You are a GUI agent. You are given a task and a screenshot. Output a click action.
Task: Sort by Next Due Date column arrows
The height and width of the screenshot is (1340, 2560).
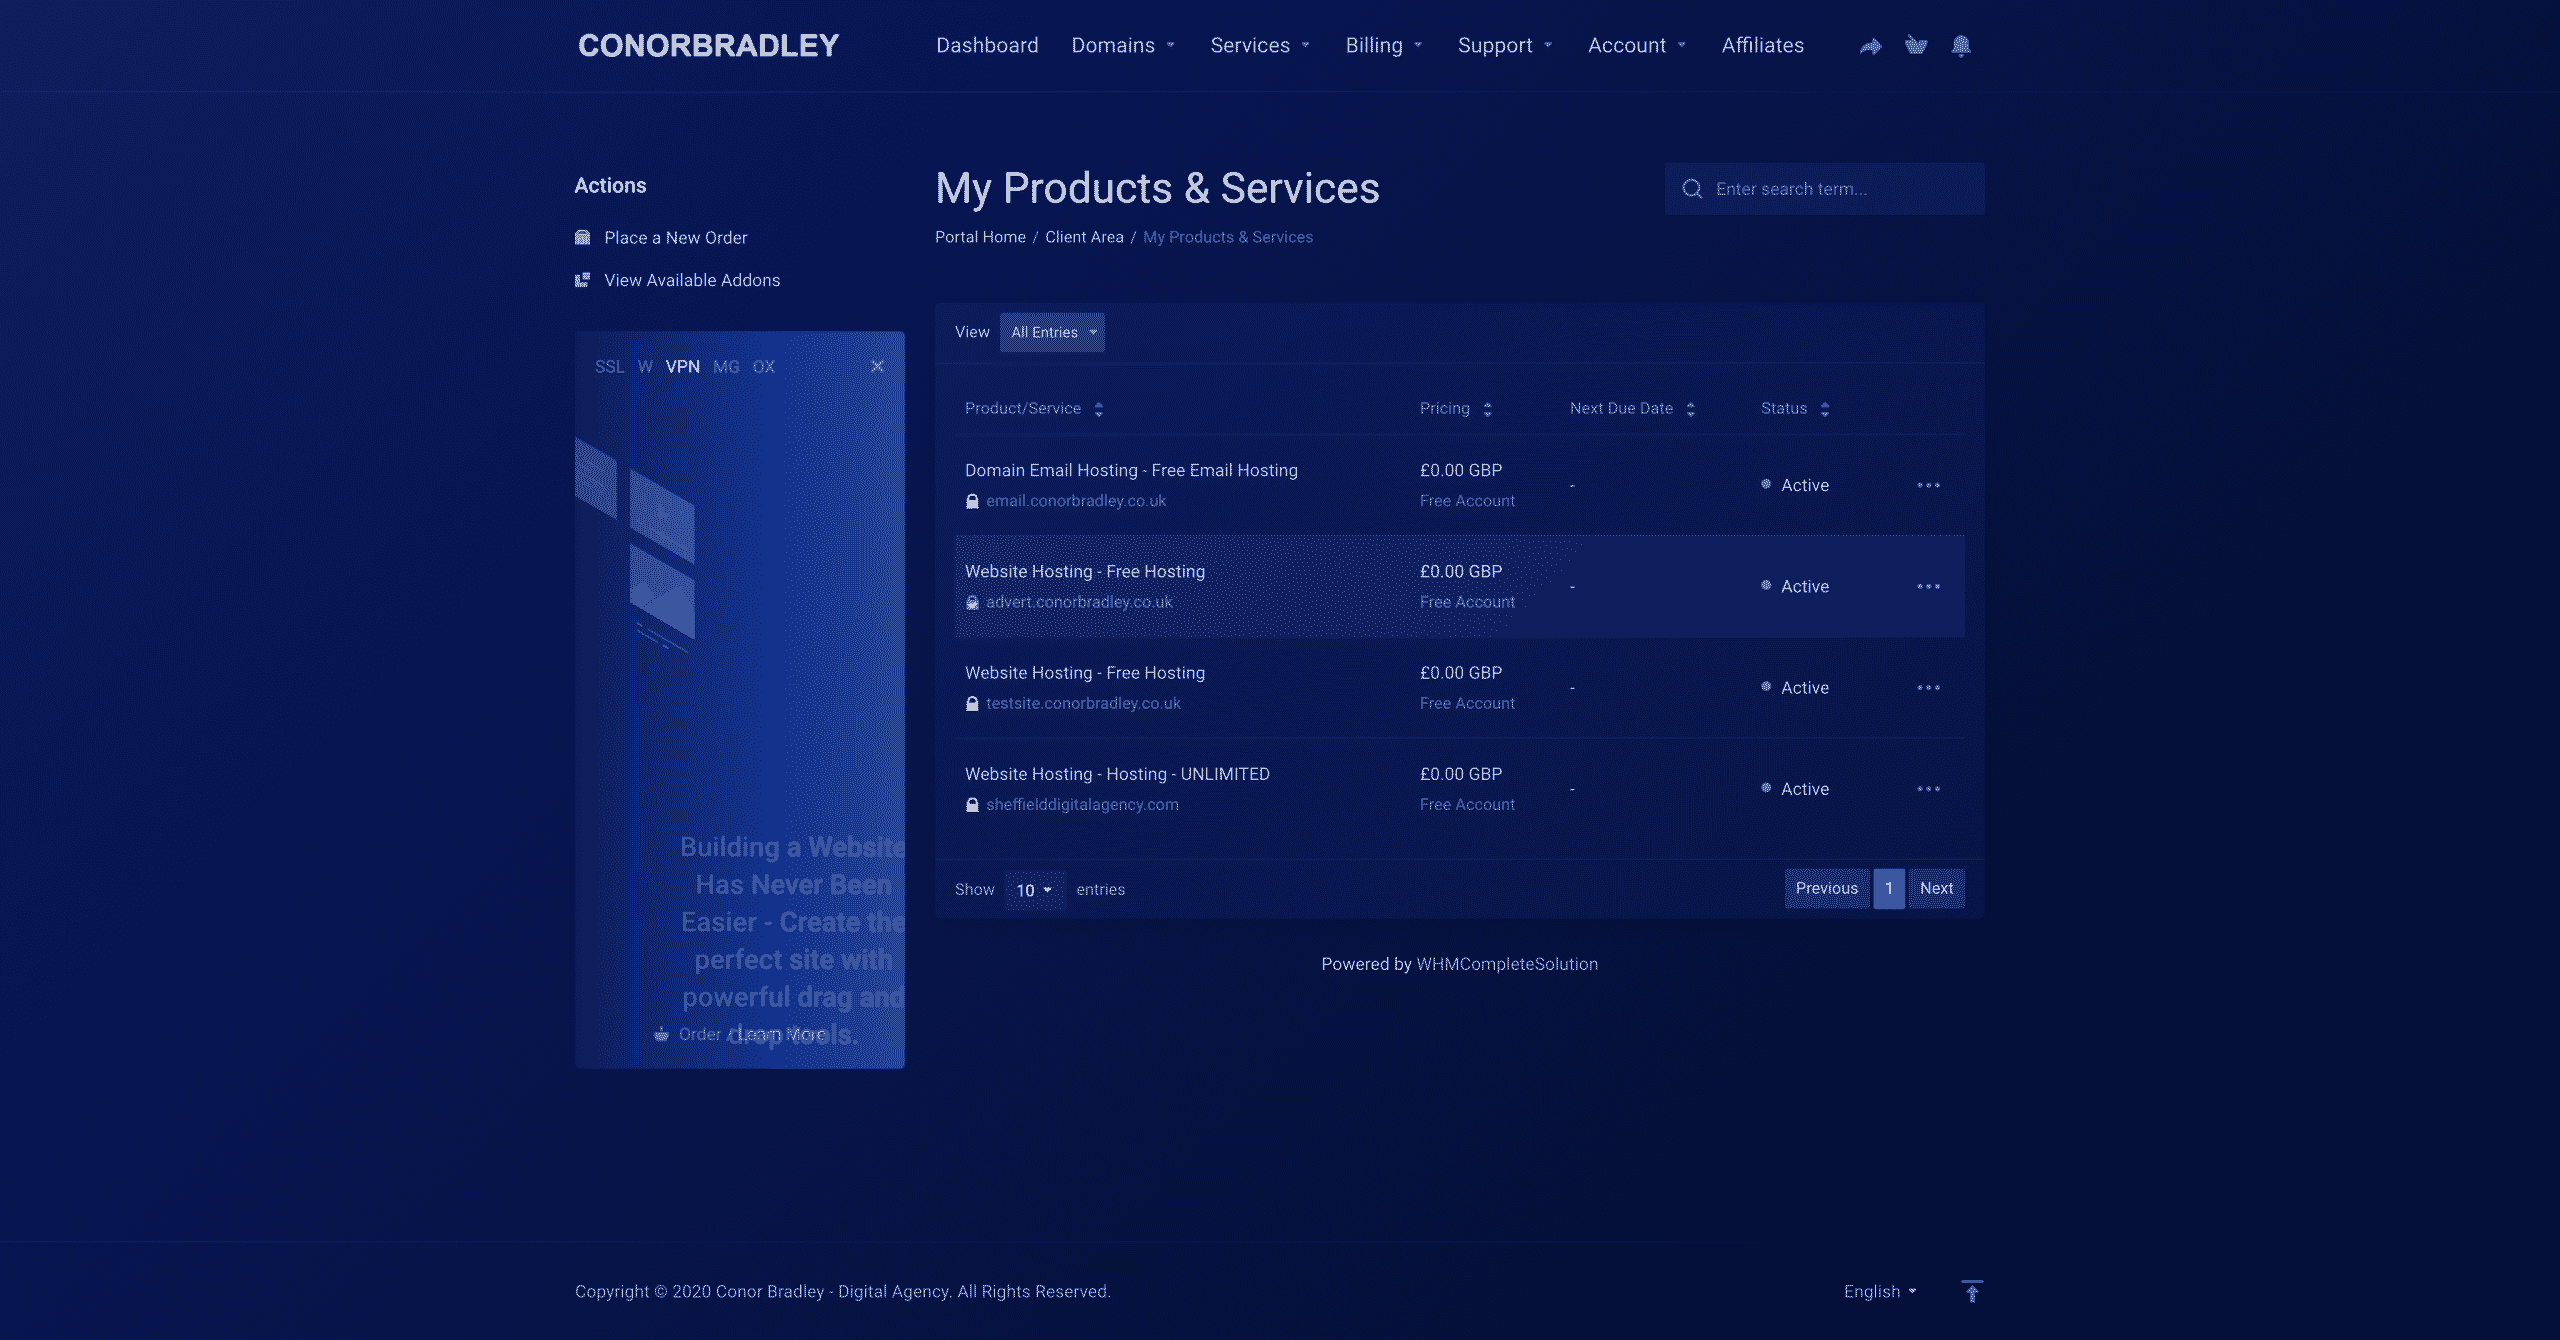tap(1691, 409)
